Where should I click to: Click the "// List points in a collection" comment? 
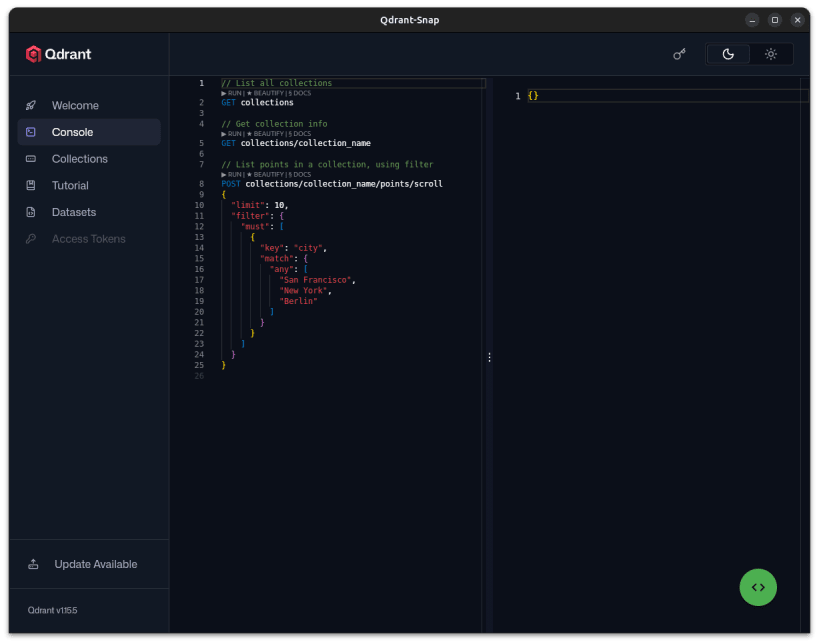pyautogui.click(x=327, y=165)
